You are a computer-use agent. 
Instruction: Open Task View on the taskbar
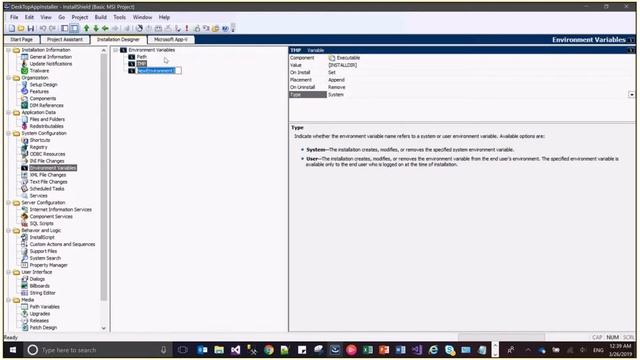pos(182,350)
